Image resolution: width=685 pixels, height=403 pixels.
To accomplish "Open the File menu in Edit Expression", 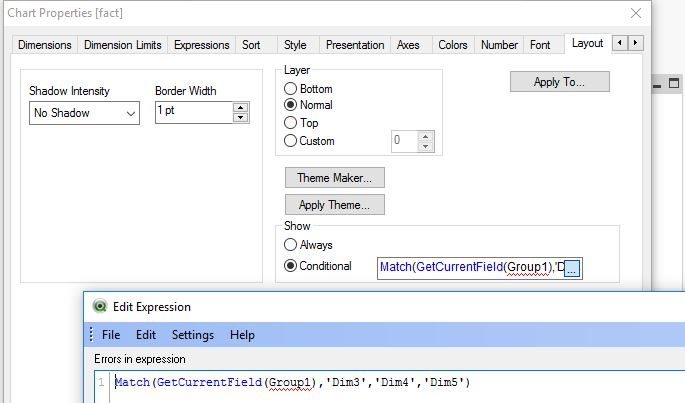I will 111,335.
